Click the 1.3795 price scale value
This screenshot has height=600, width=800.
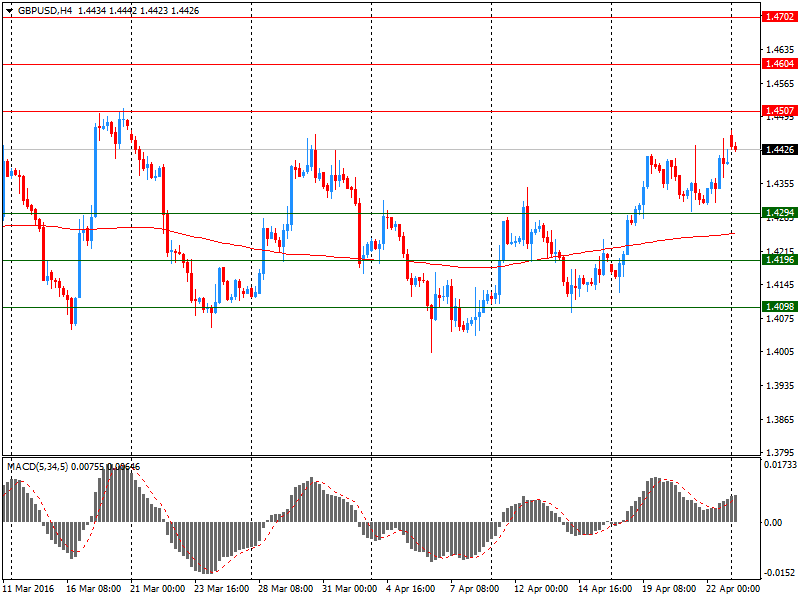click(x=780, y=453)
